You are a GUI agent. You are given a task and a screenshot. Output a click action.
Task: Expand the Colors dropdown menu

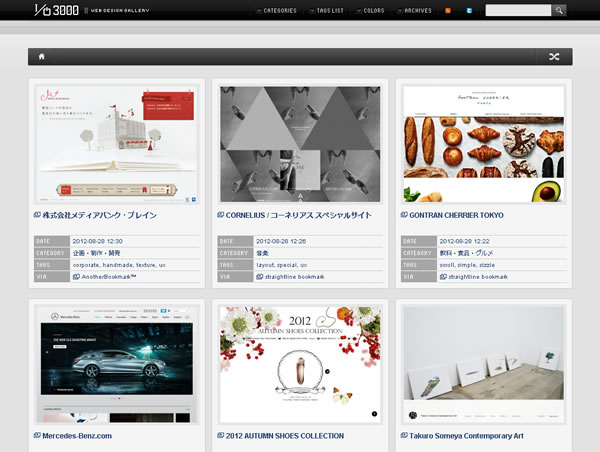tap(370, 11)
